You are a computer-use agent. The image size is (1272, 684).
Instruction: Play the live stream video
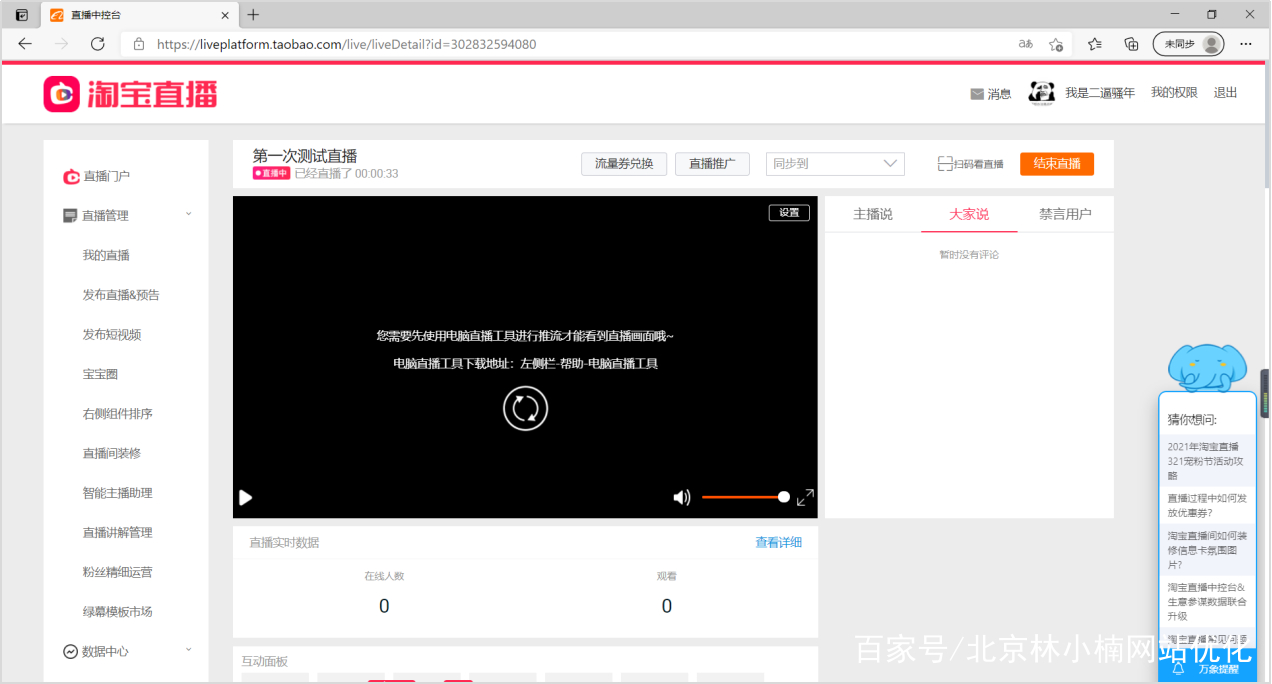point(244,497)
